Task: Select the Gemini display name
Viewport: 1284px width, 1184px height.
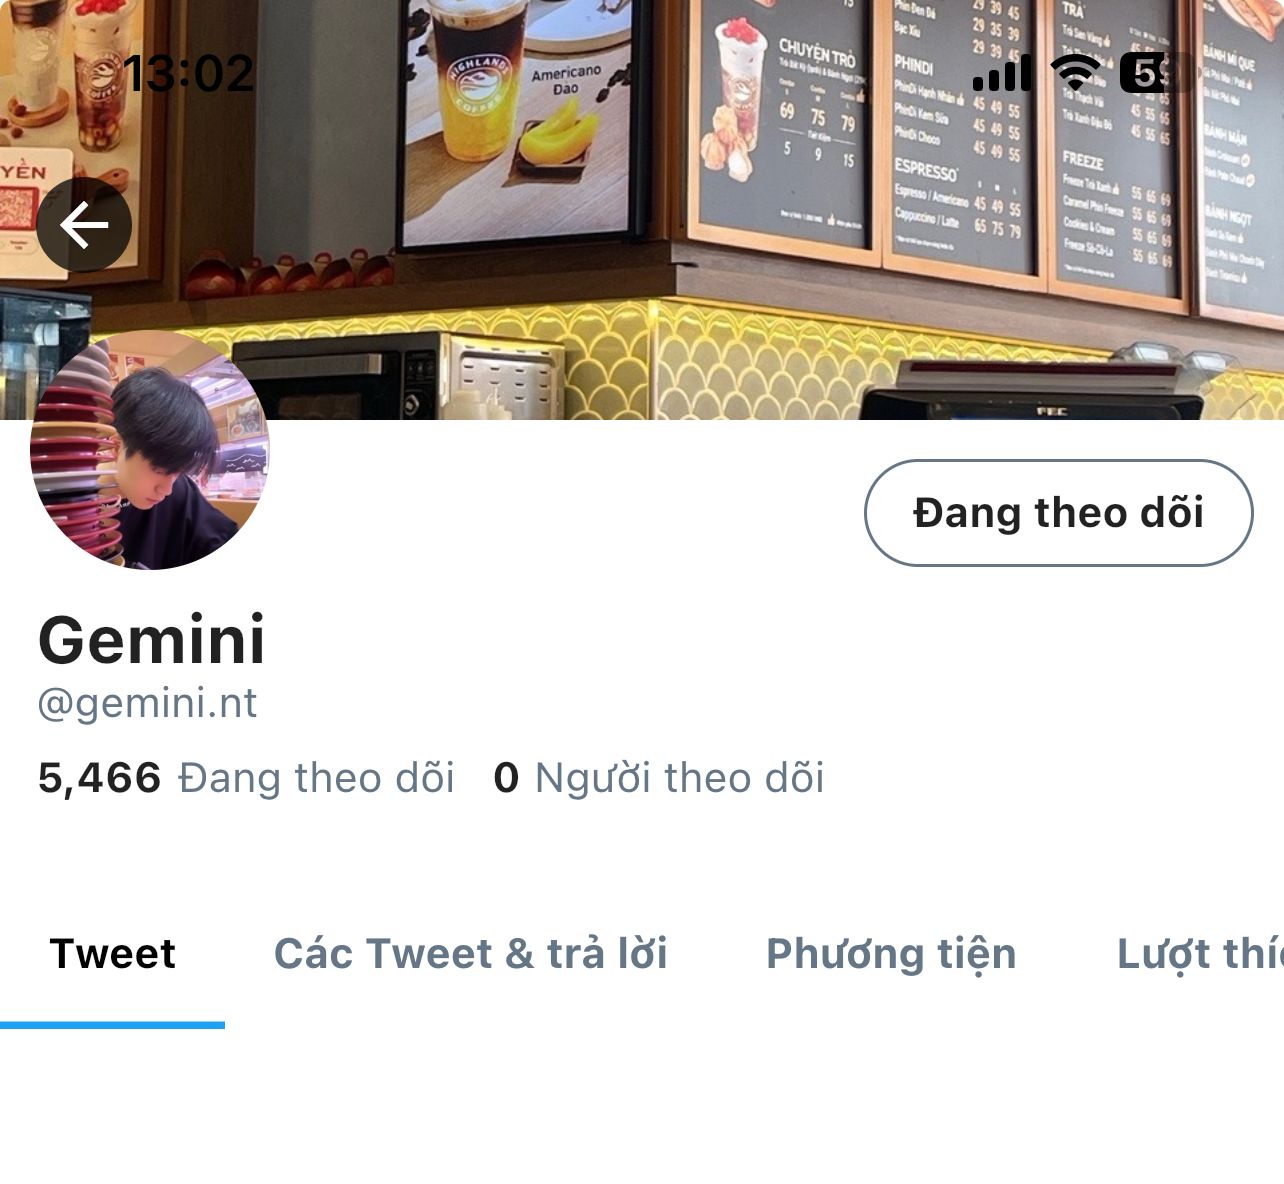Action: (x=152, y=640)
